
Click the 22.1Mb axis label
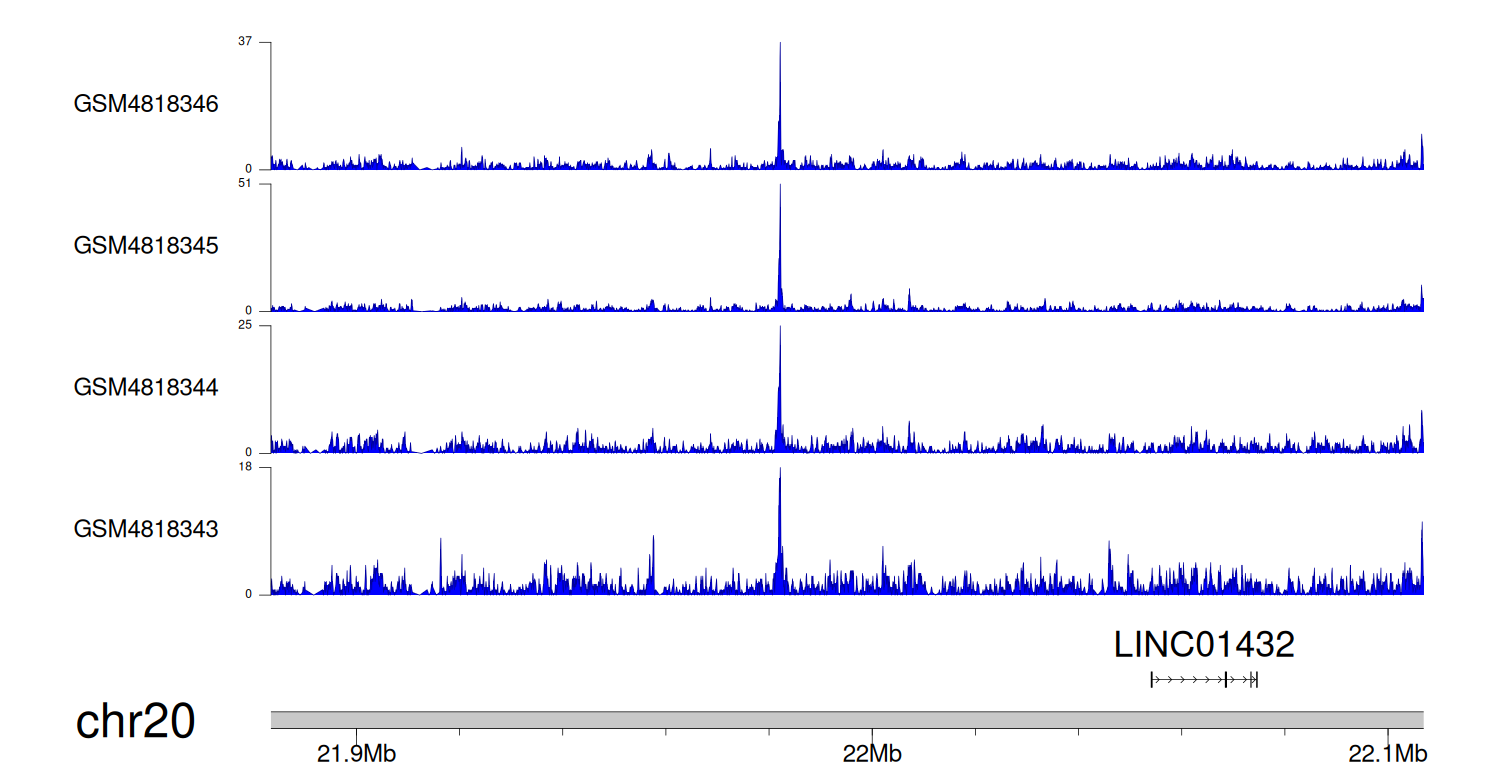click(1386, 753)
